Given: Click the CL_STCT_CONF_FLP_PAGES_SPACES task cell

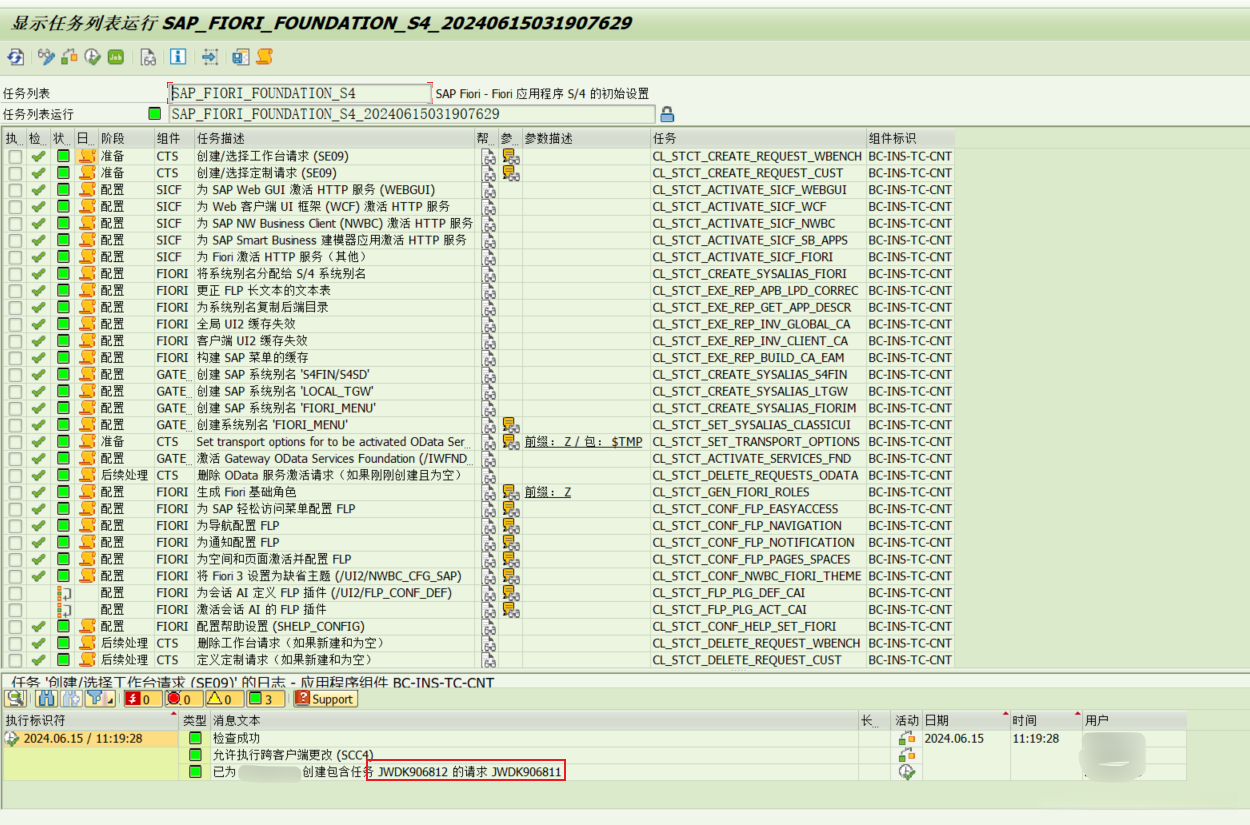Looking at the screenshot, I should (x=757, y=560).
